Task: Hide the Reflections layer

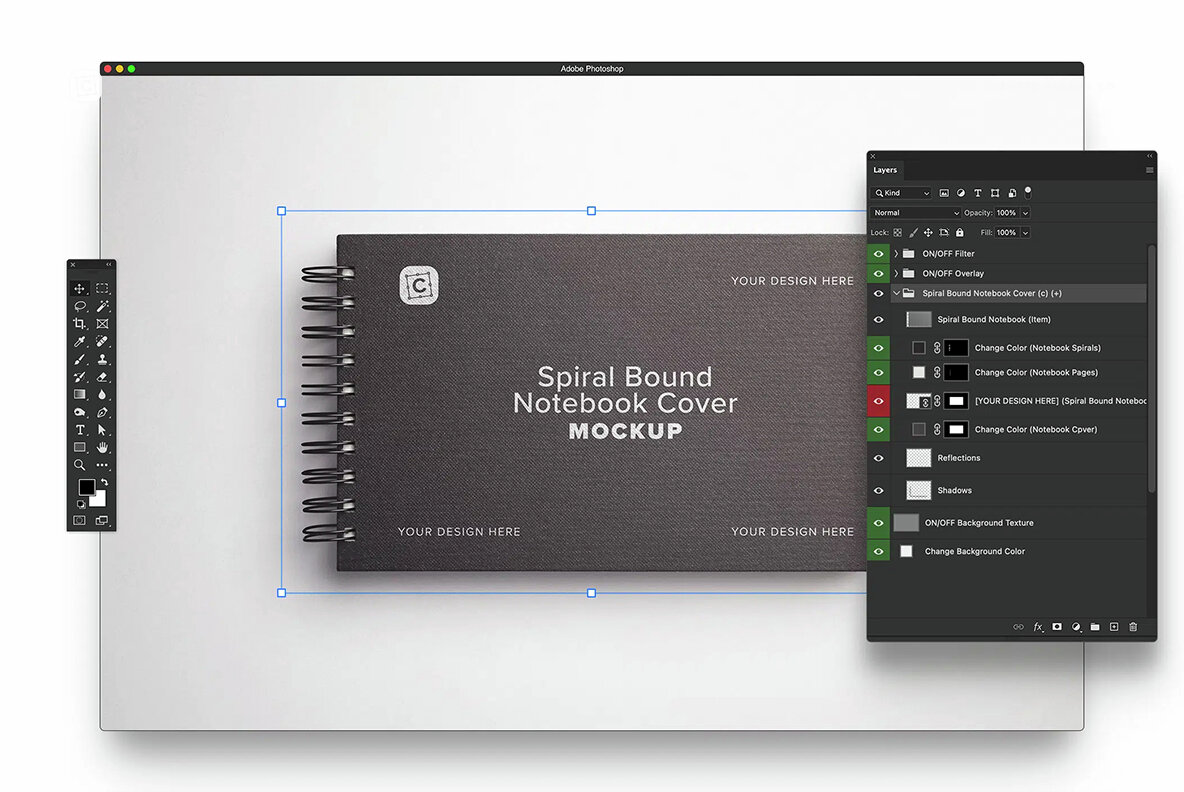Action: pyautogui.click(x=879, y=458)
